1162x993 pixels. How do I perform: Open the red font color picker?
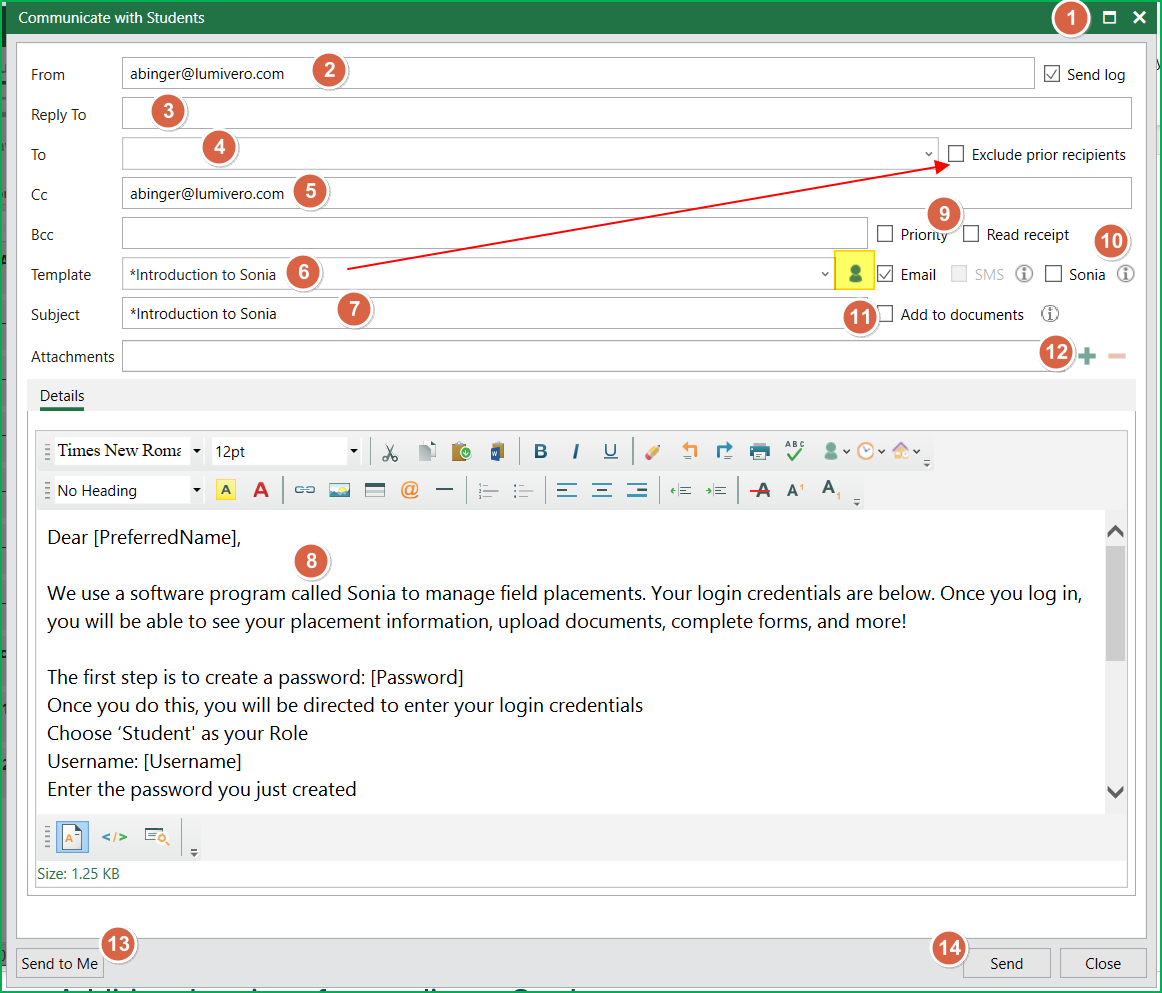click(261, 490)
